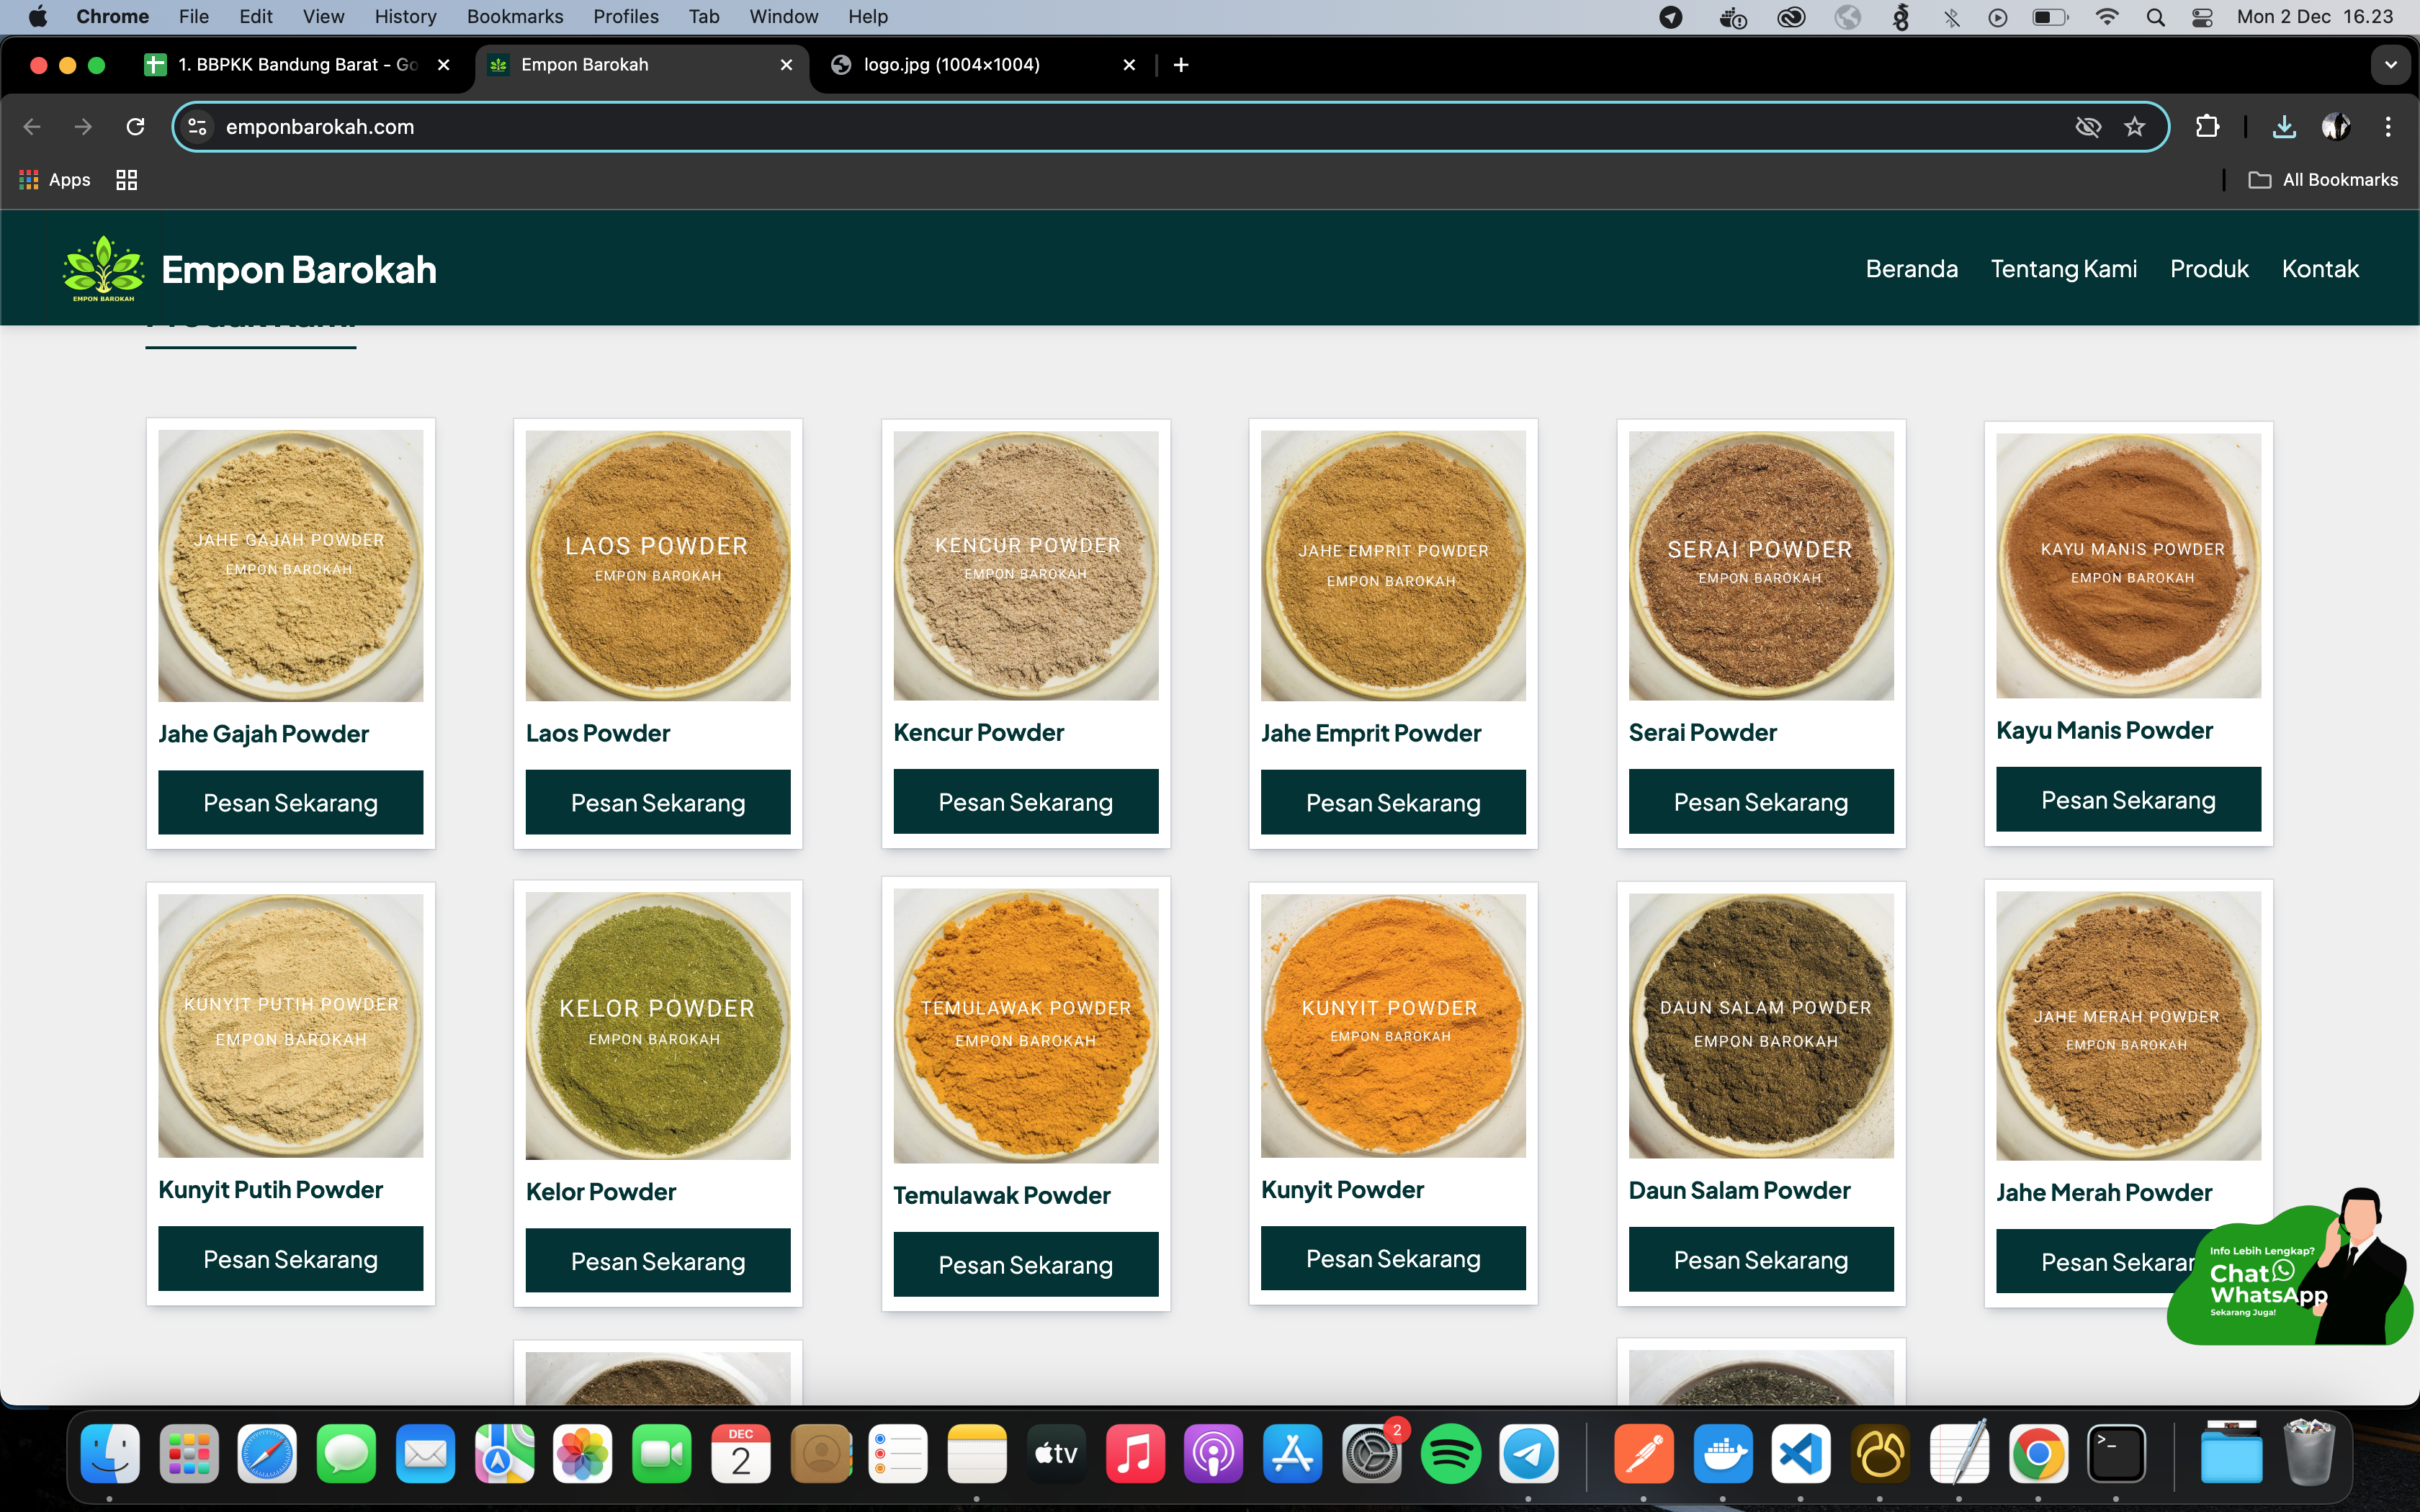Click the Empon Barokah site title text
This screenshot has height=1512, width=2420.
[299, 270]
